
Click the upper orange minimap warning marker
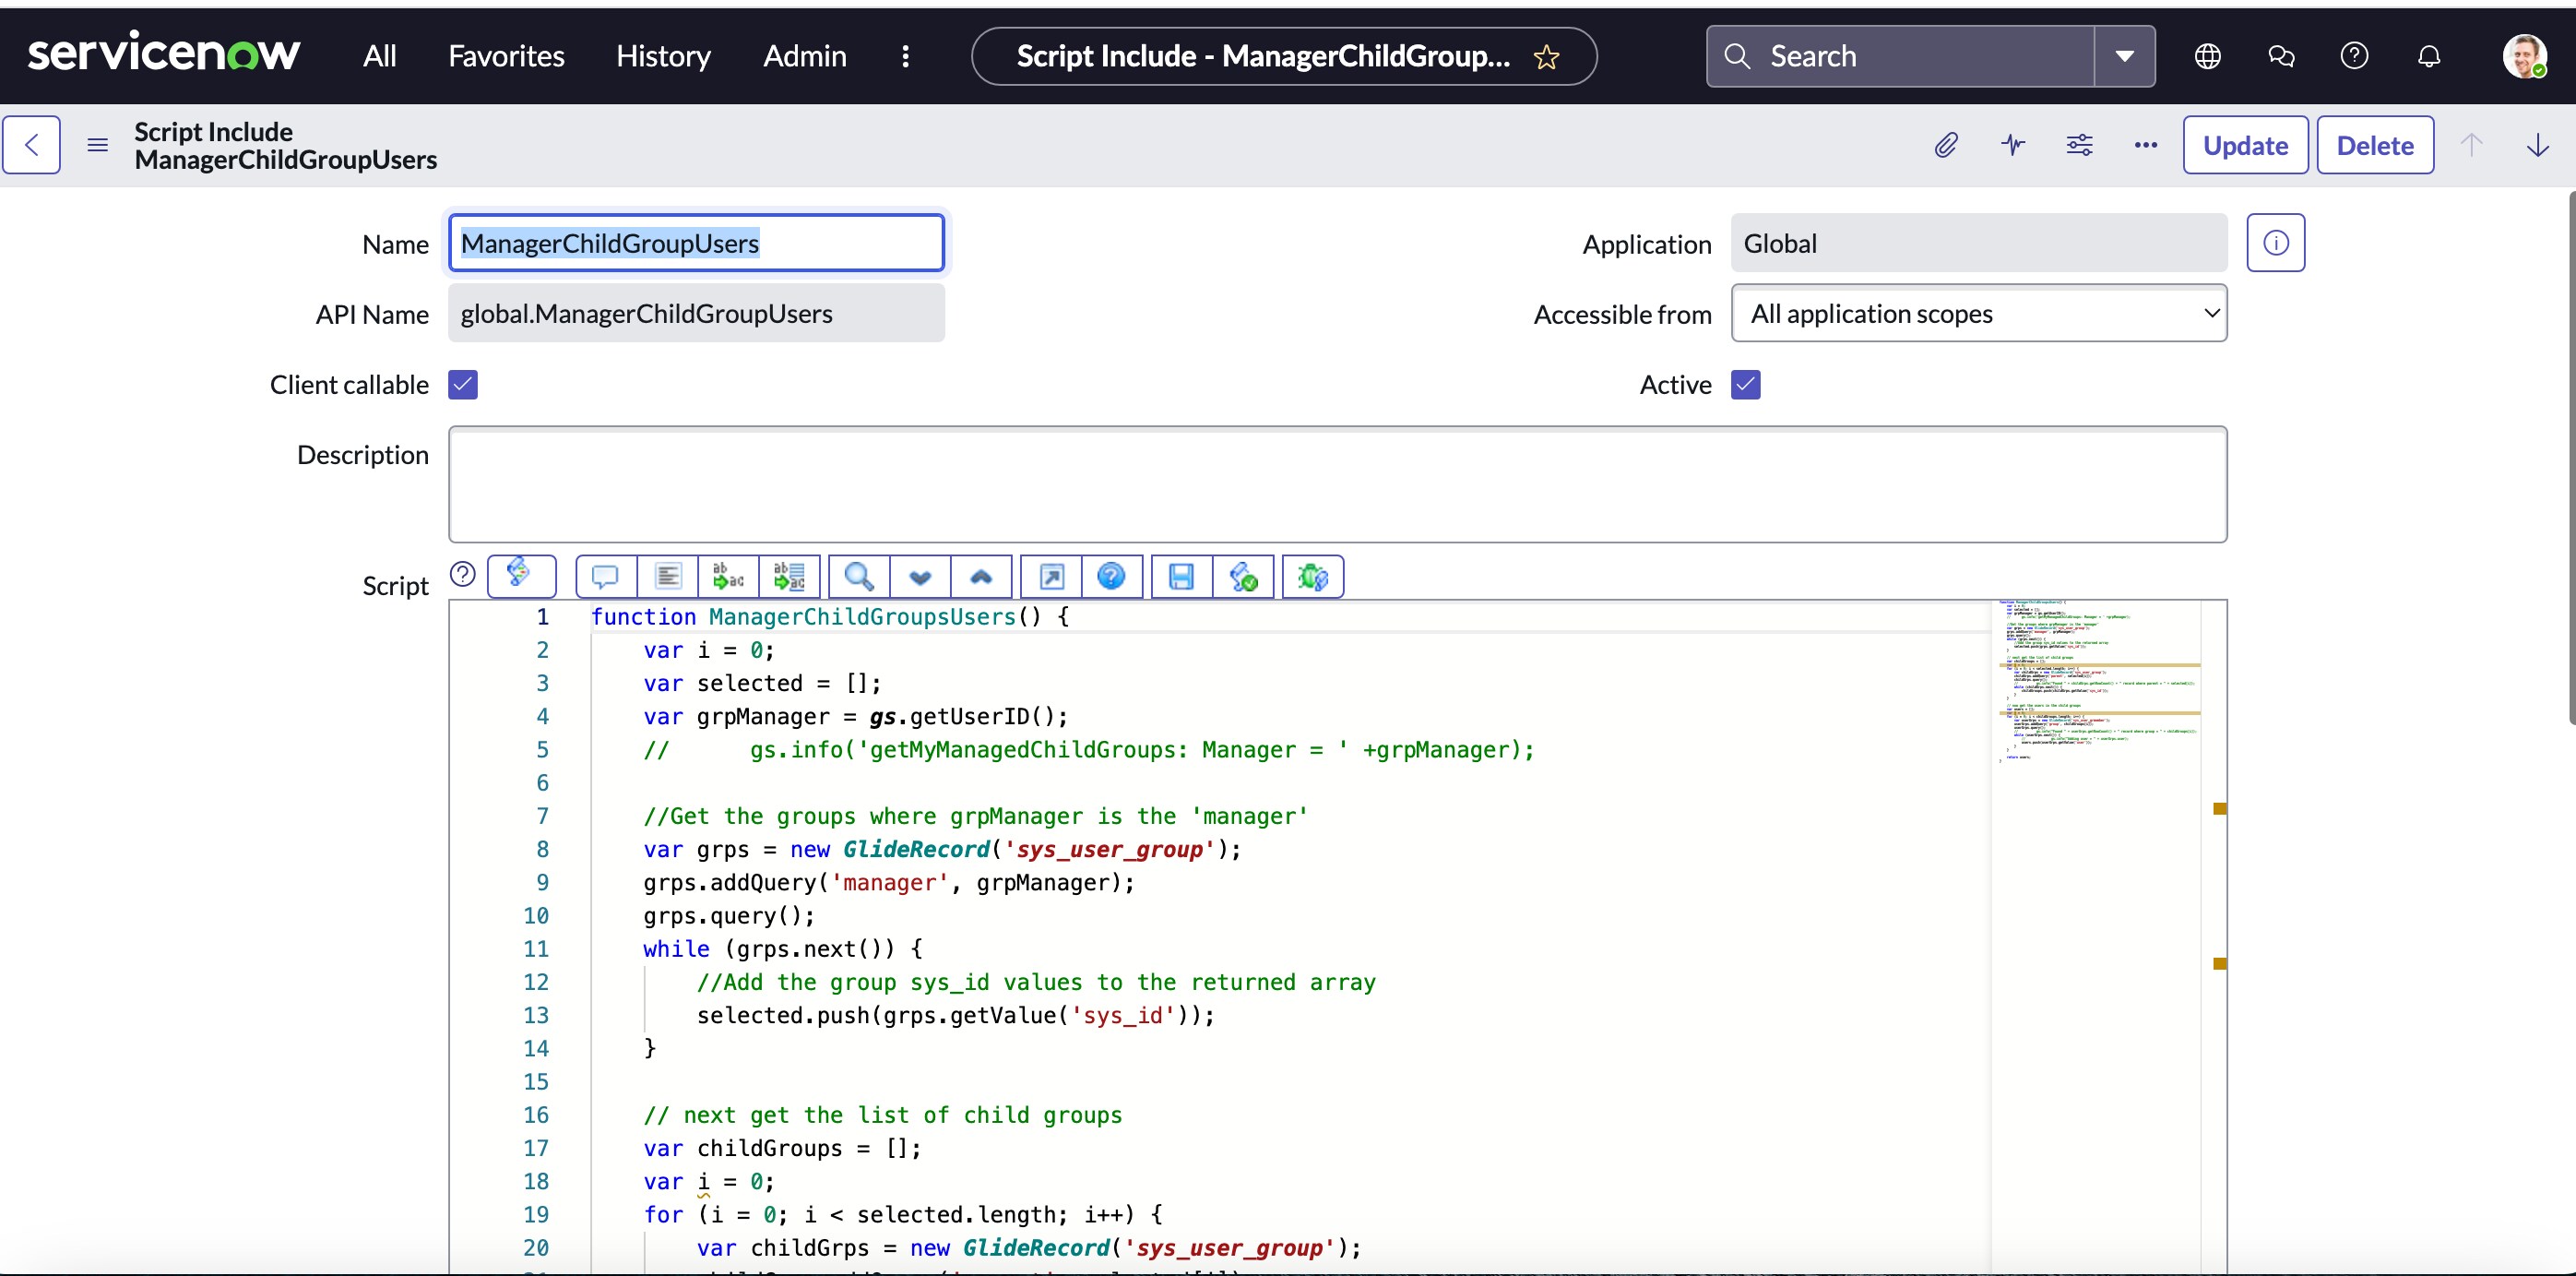coord(2219,808)
